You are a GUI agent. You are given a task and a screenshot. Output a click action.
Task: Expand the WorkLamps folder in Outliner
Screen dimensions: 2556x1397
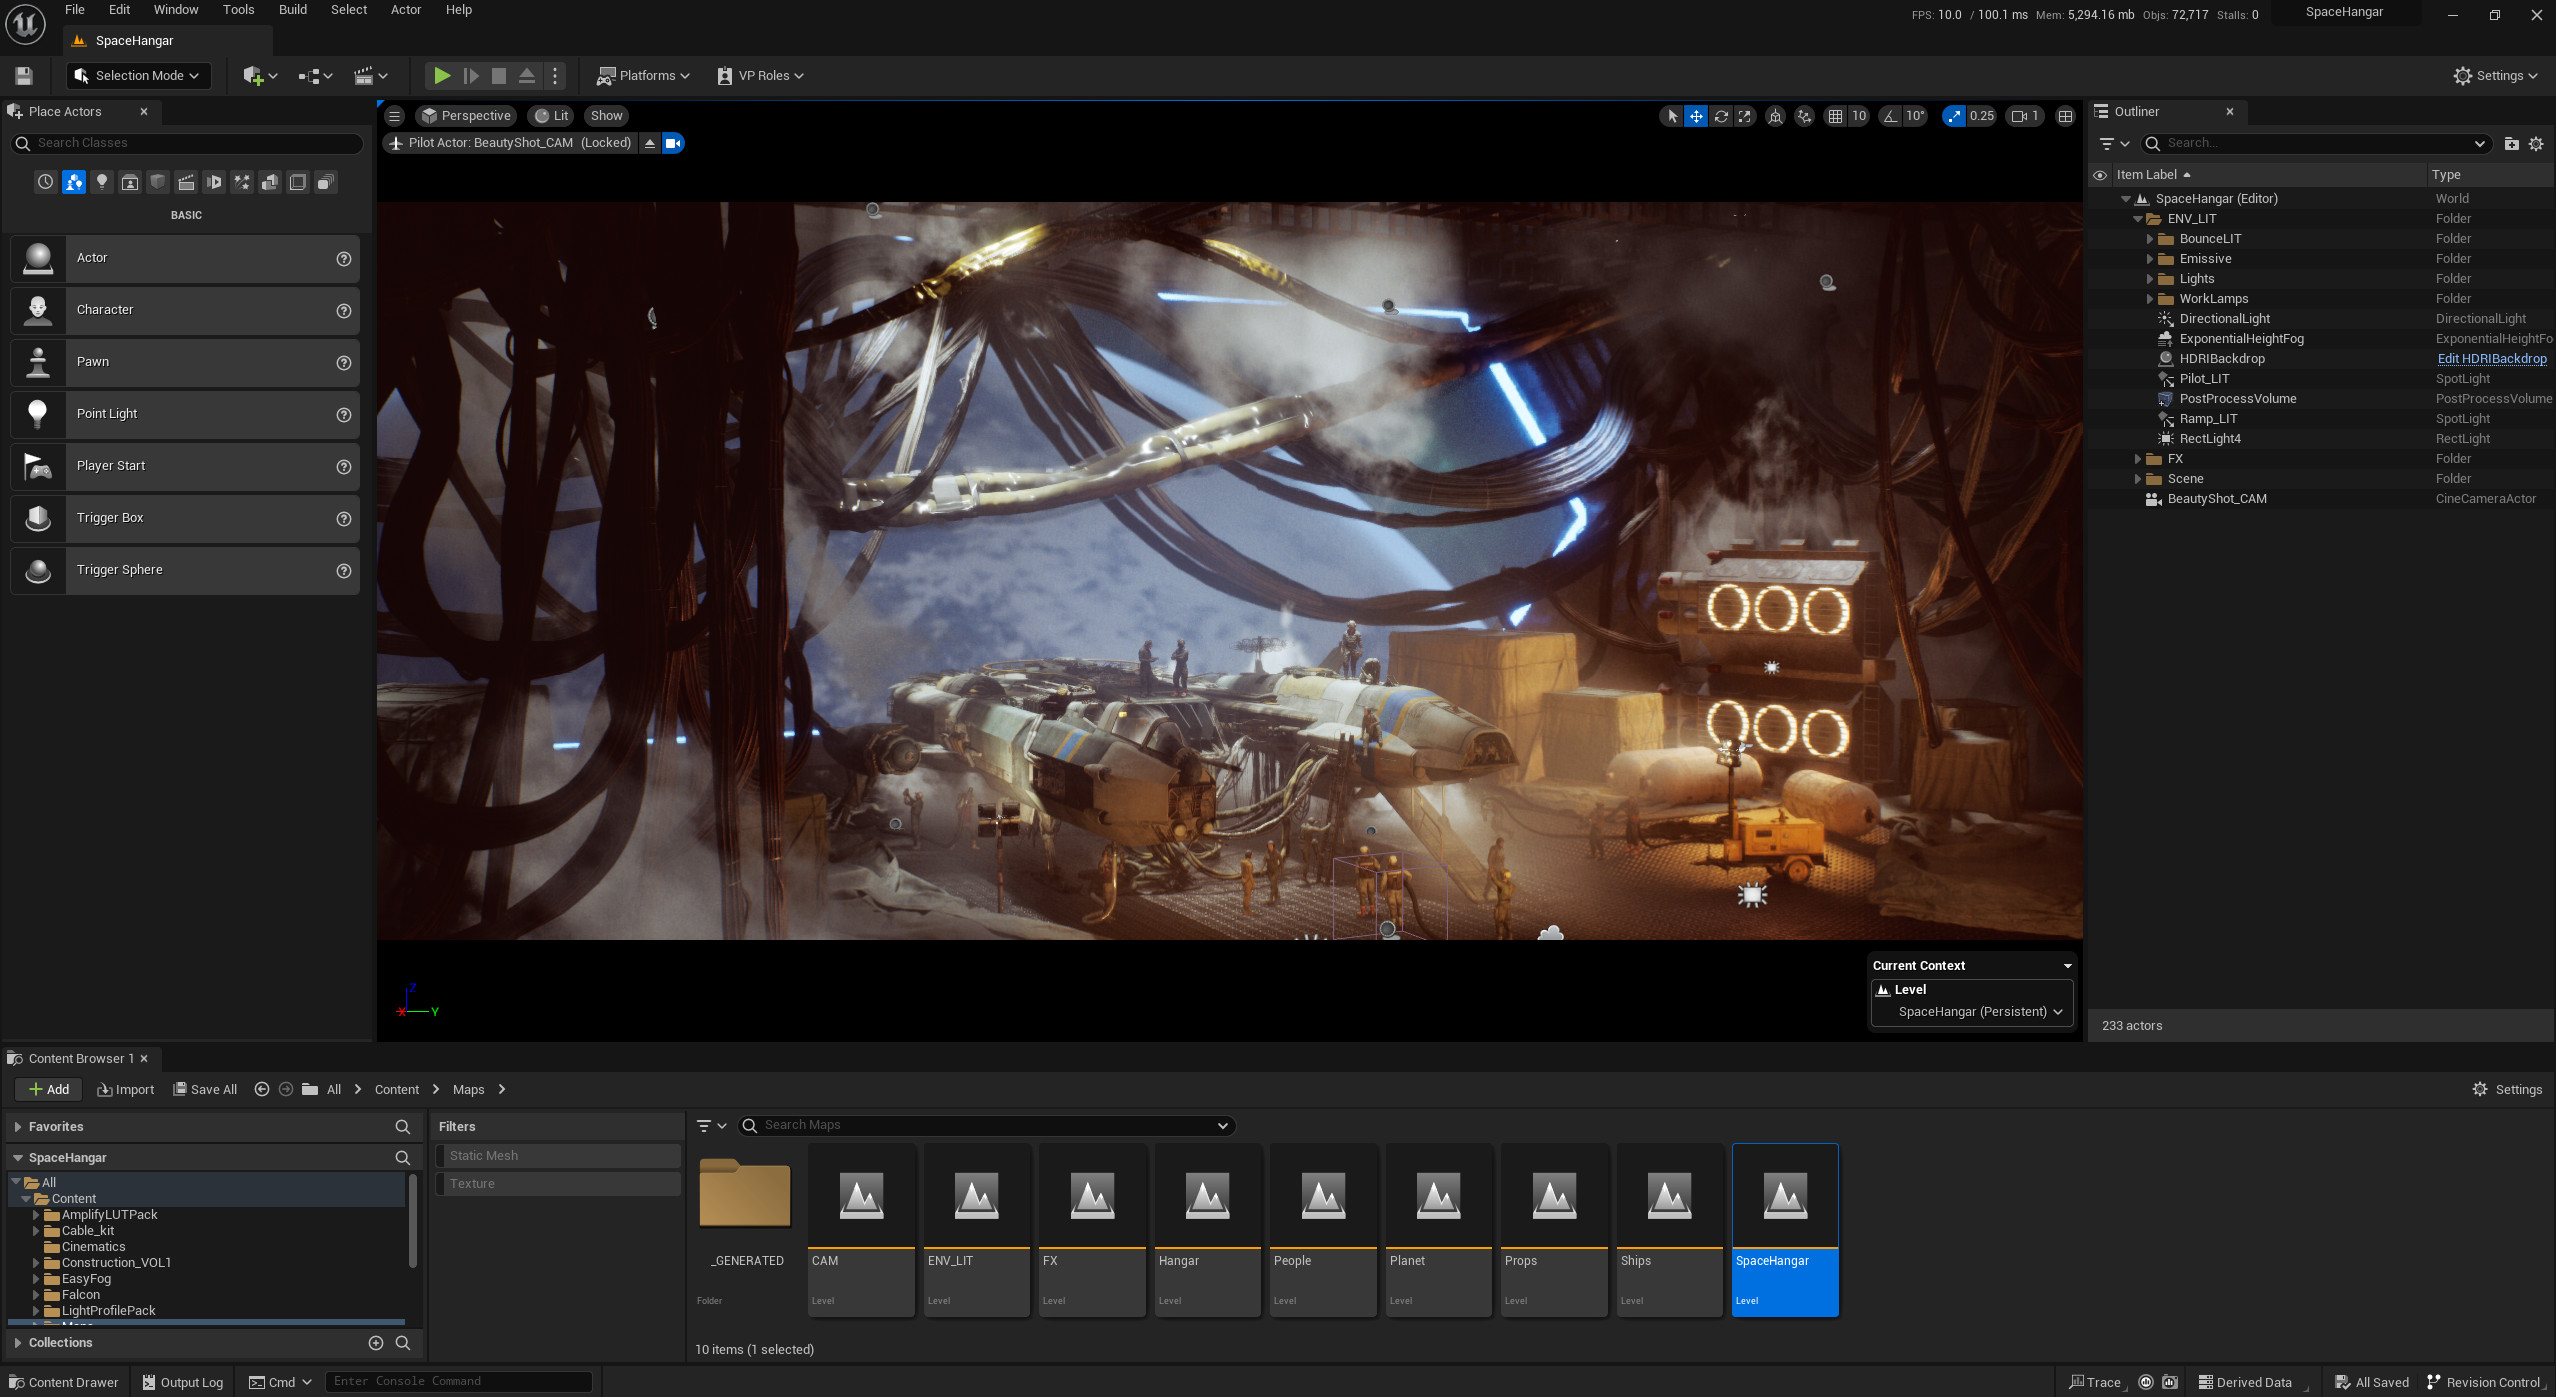[x=2149, y=299]
